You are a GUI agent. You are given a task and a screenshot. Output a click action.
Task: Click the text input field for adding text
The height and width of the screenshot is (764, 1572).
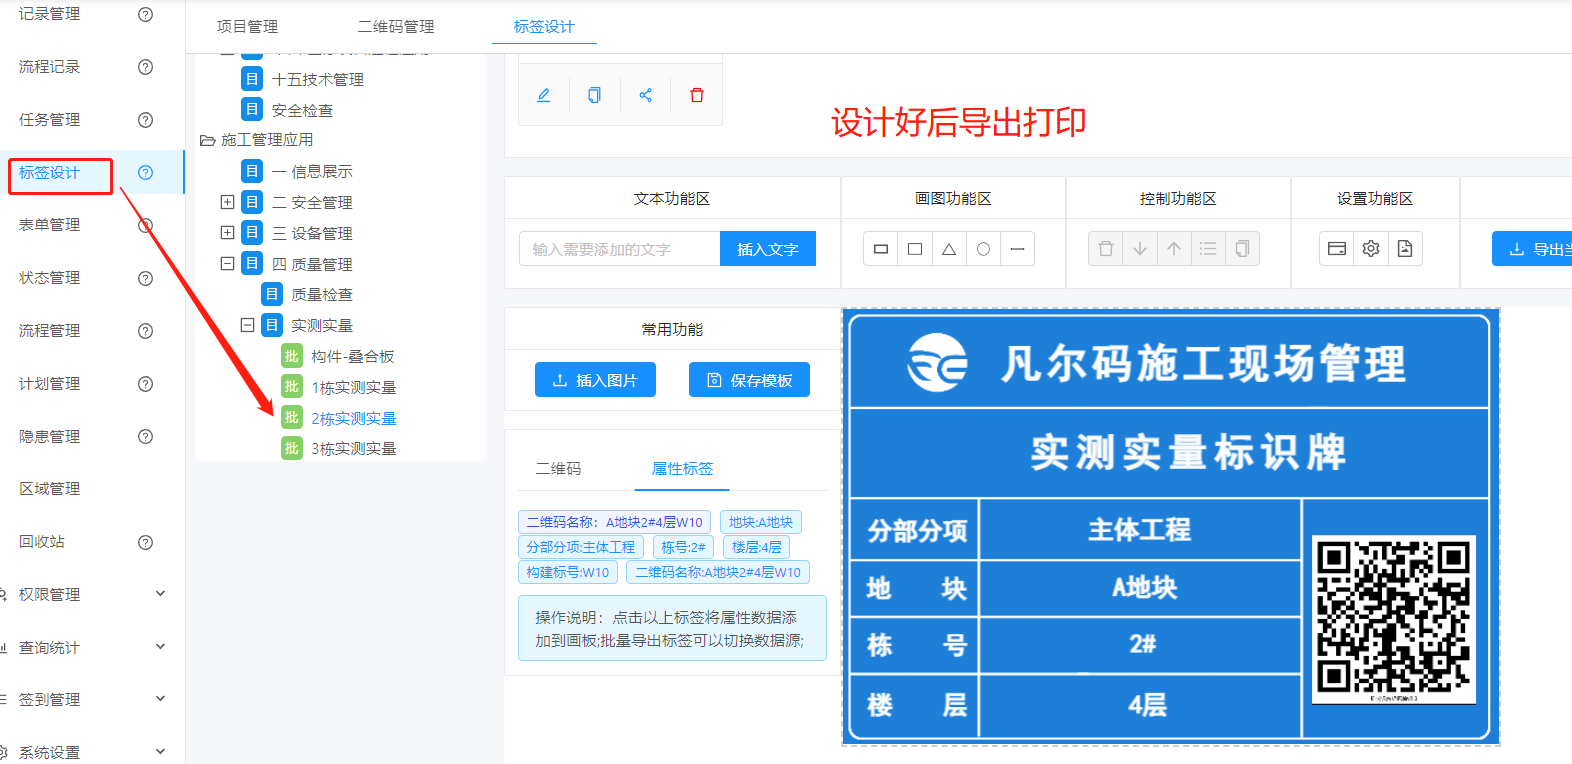coord(619,249)
